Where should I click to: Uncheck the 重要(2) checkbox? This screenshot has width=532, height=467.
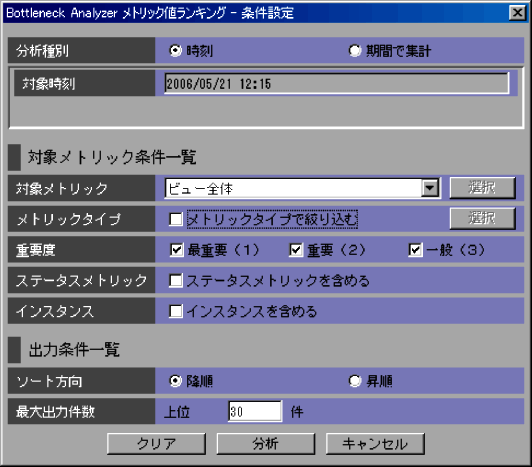pos(296,250)
